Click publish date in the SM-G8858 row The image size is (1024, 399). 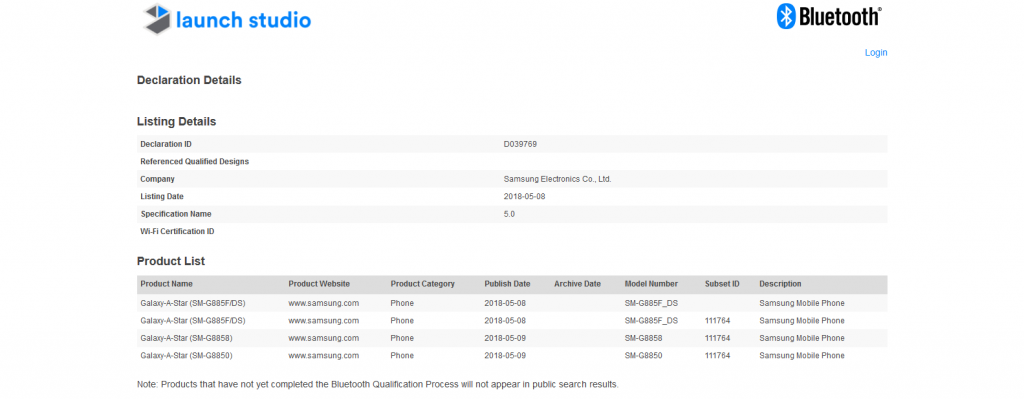pyautogui.click(x=505, y=338)
